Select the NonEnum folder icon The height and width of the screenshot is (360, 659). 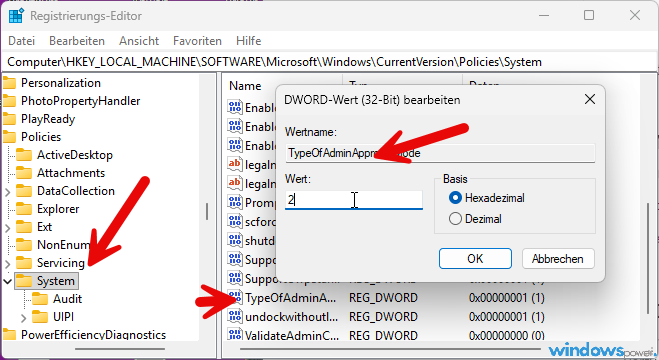[24, 245]
